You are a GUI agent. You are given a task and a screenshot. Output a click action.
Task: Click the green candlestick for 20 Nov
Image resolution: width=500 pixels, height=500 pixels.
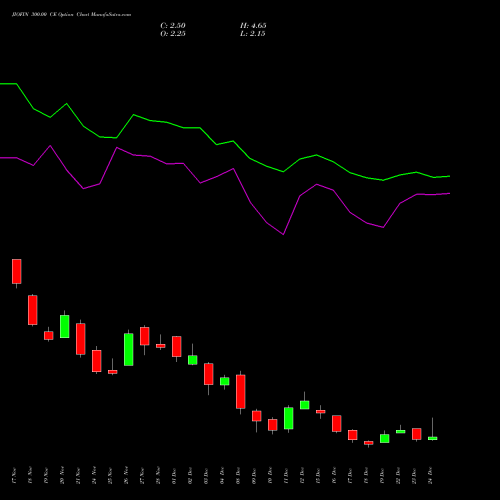pos(65,326)
